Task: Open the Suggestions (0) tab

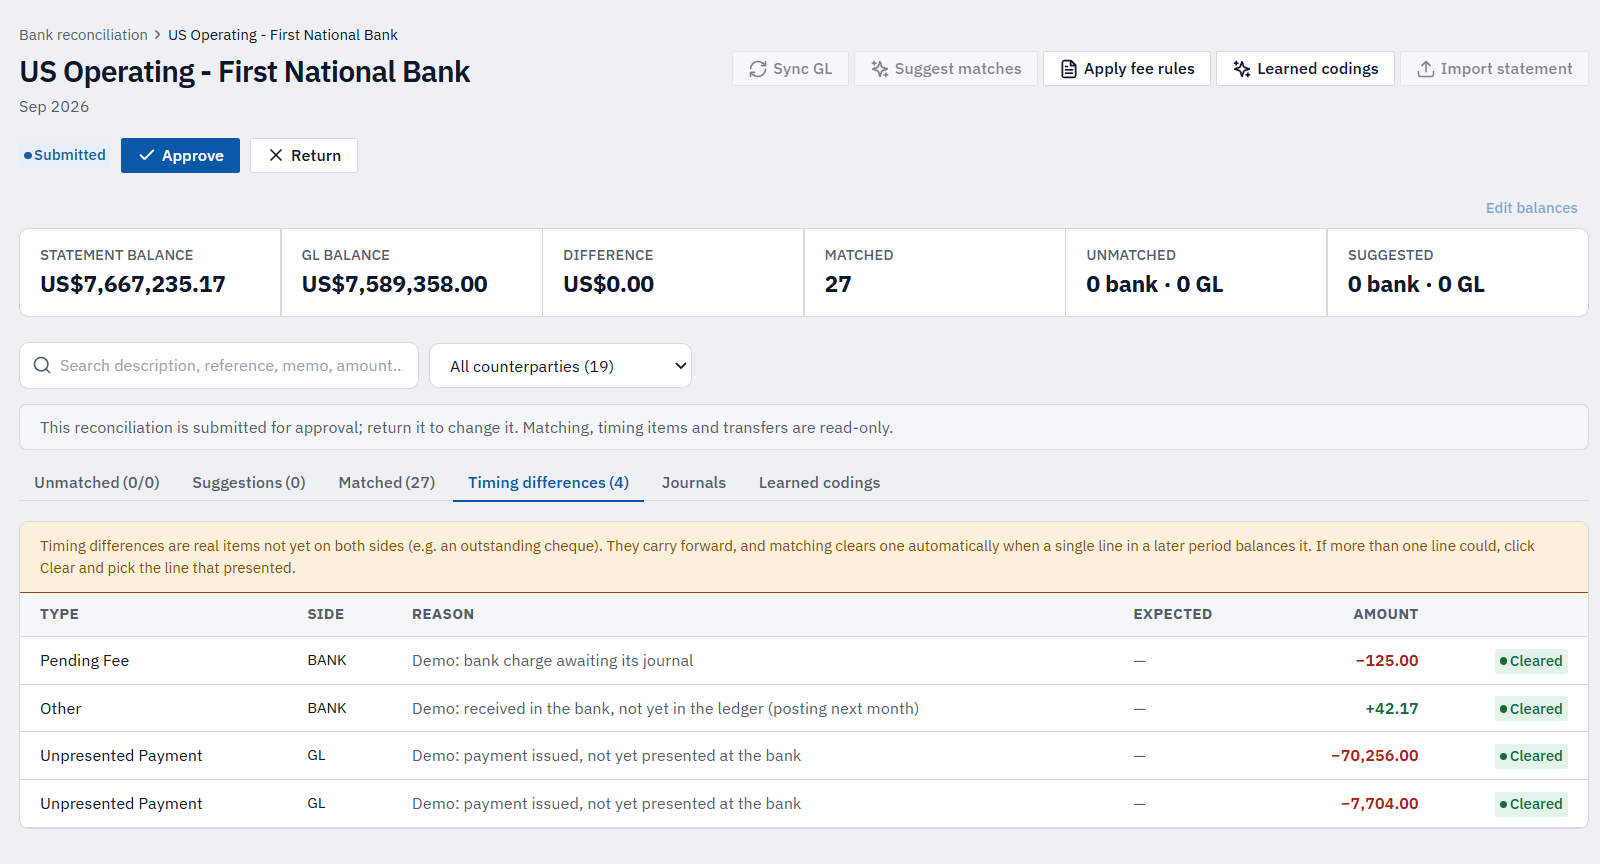Action: [249, 482]
